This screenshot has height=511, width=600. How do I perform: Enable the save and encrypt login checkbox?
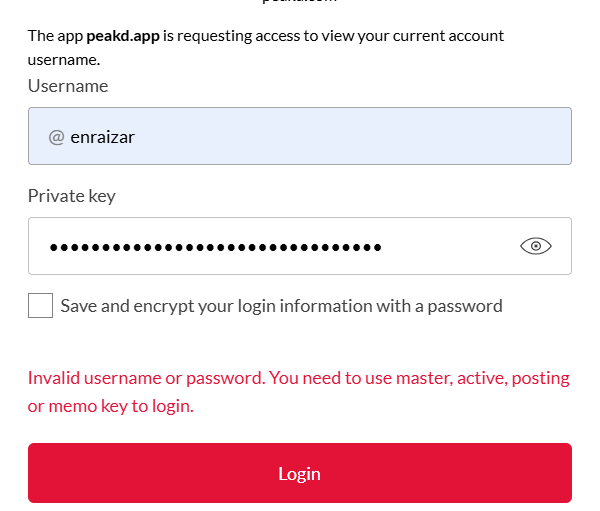click(x=41, y=306)
